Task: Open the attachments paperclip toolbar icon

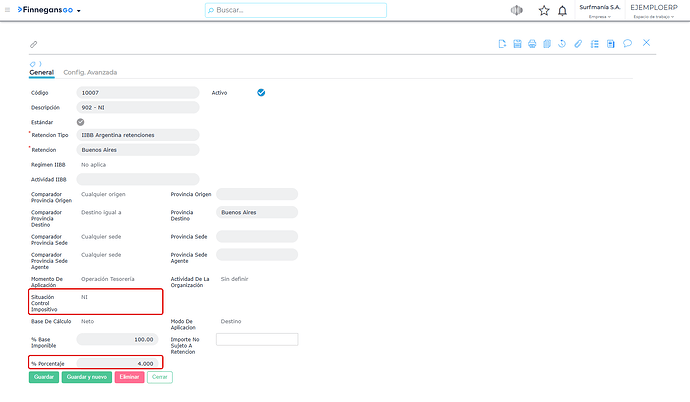Action: pyautogui.click(x=578, y=44)
